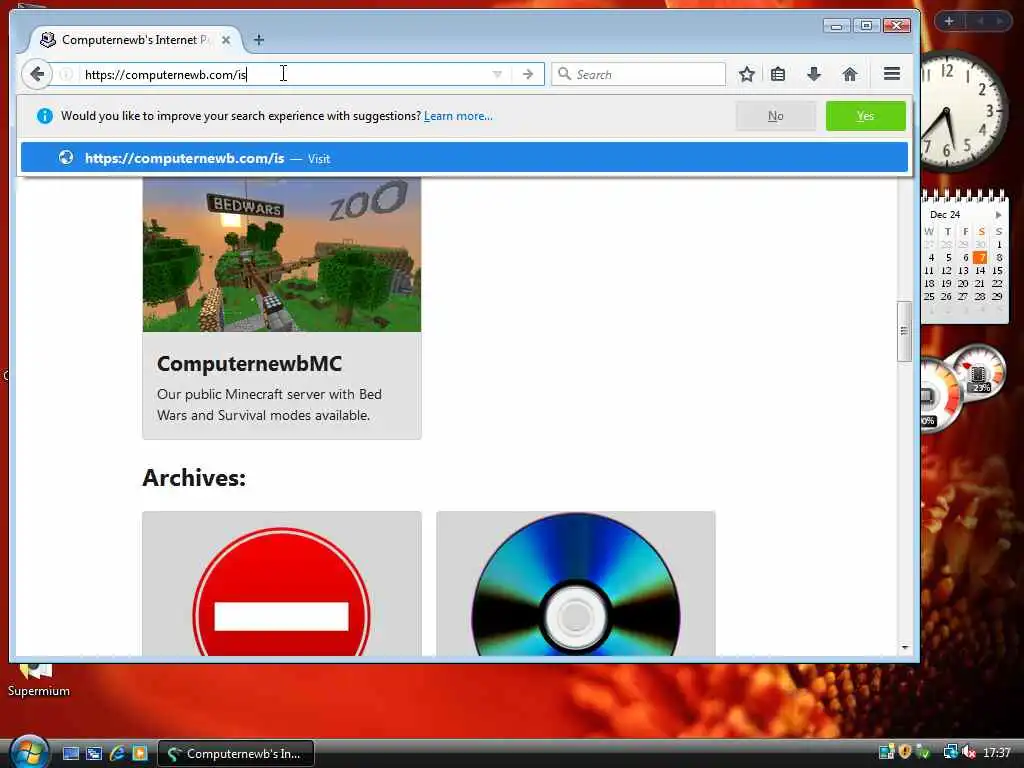
Task: Click the calendar gadget next month arrow
Action: [999, 215]
